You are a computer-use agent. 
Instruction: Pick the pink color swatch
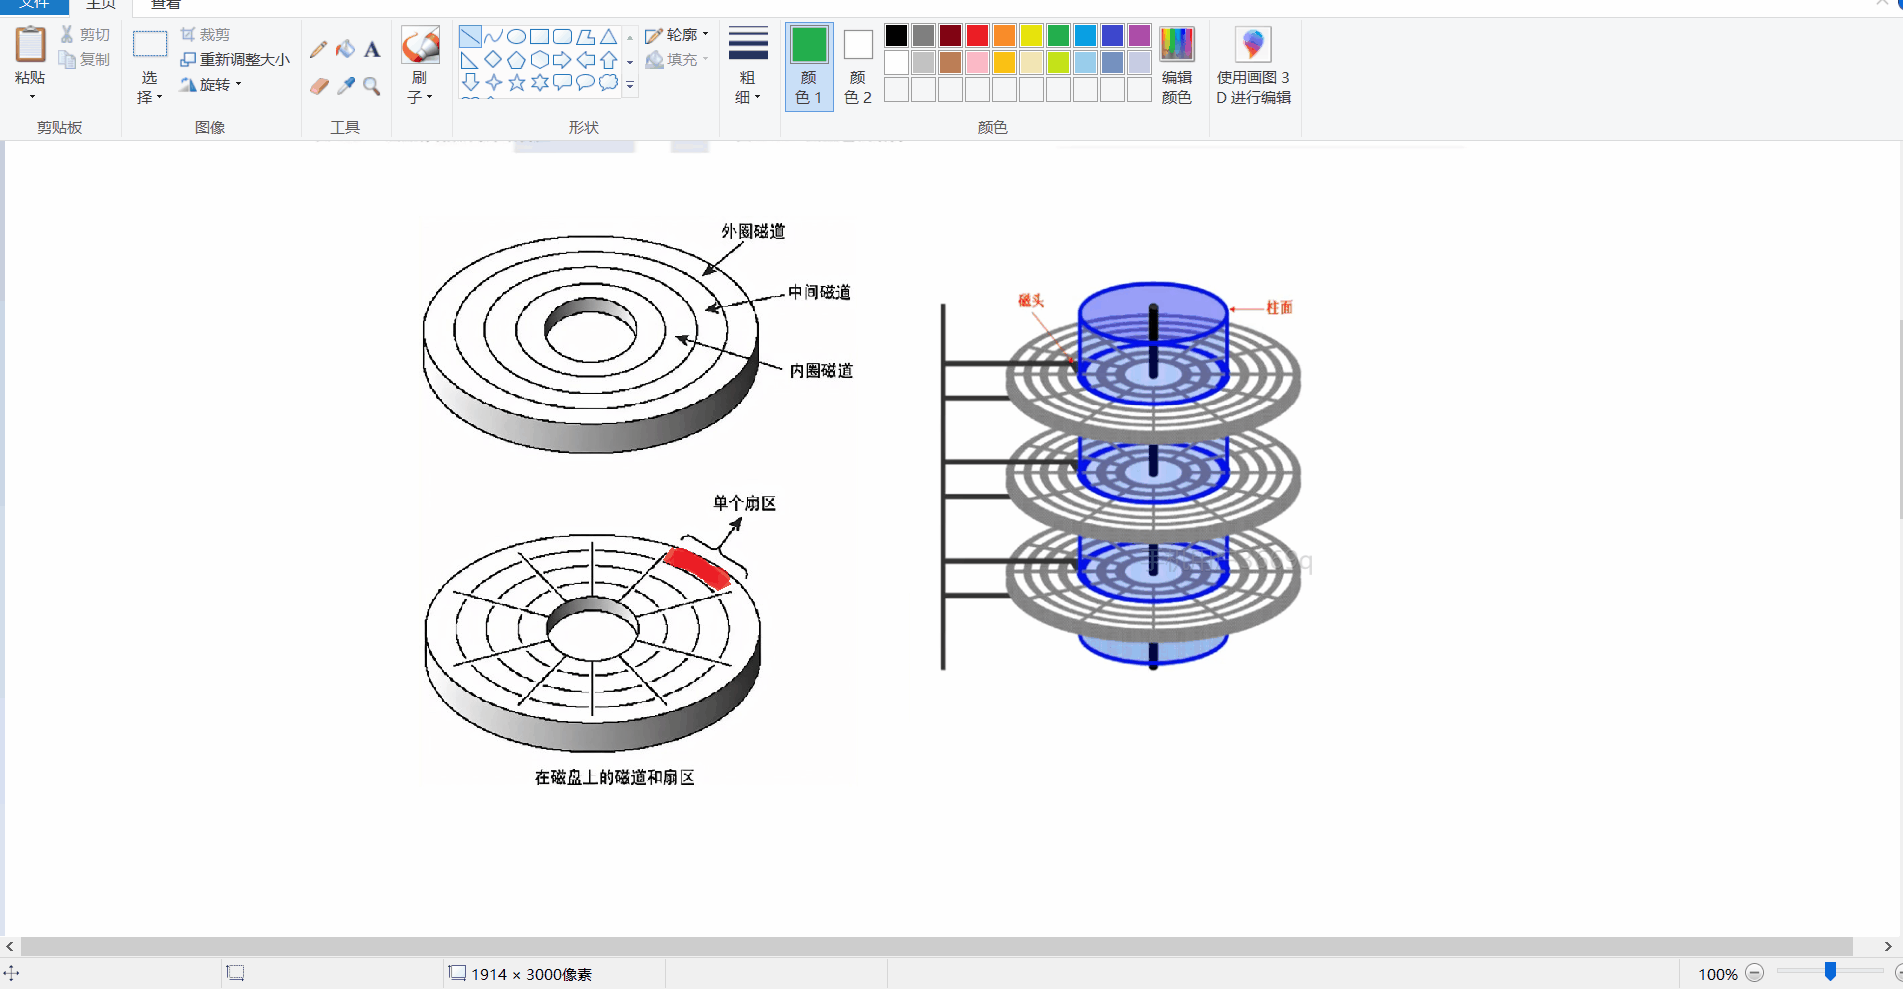pyautogui.click(x=978, y=63)
